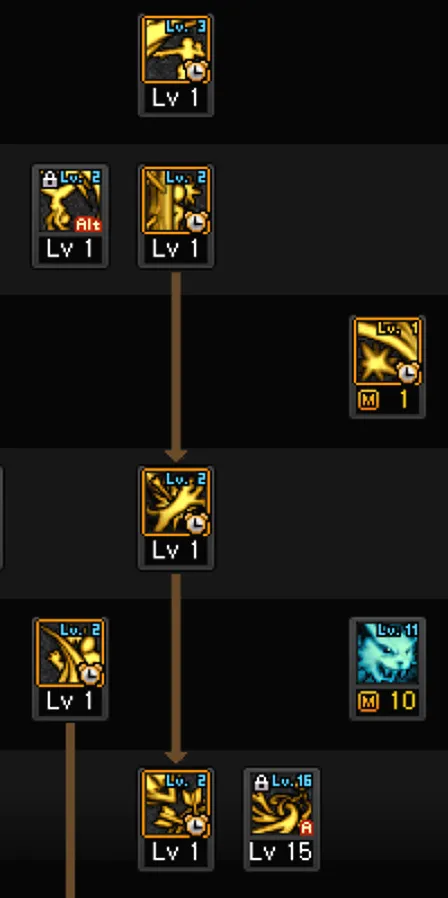
Task: Select the locked golden swirl skill Lv. 16
Action: pos(281,804)
